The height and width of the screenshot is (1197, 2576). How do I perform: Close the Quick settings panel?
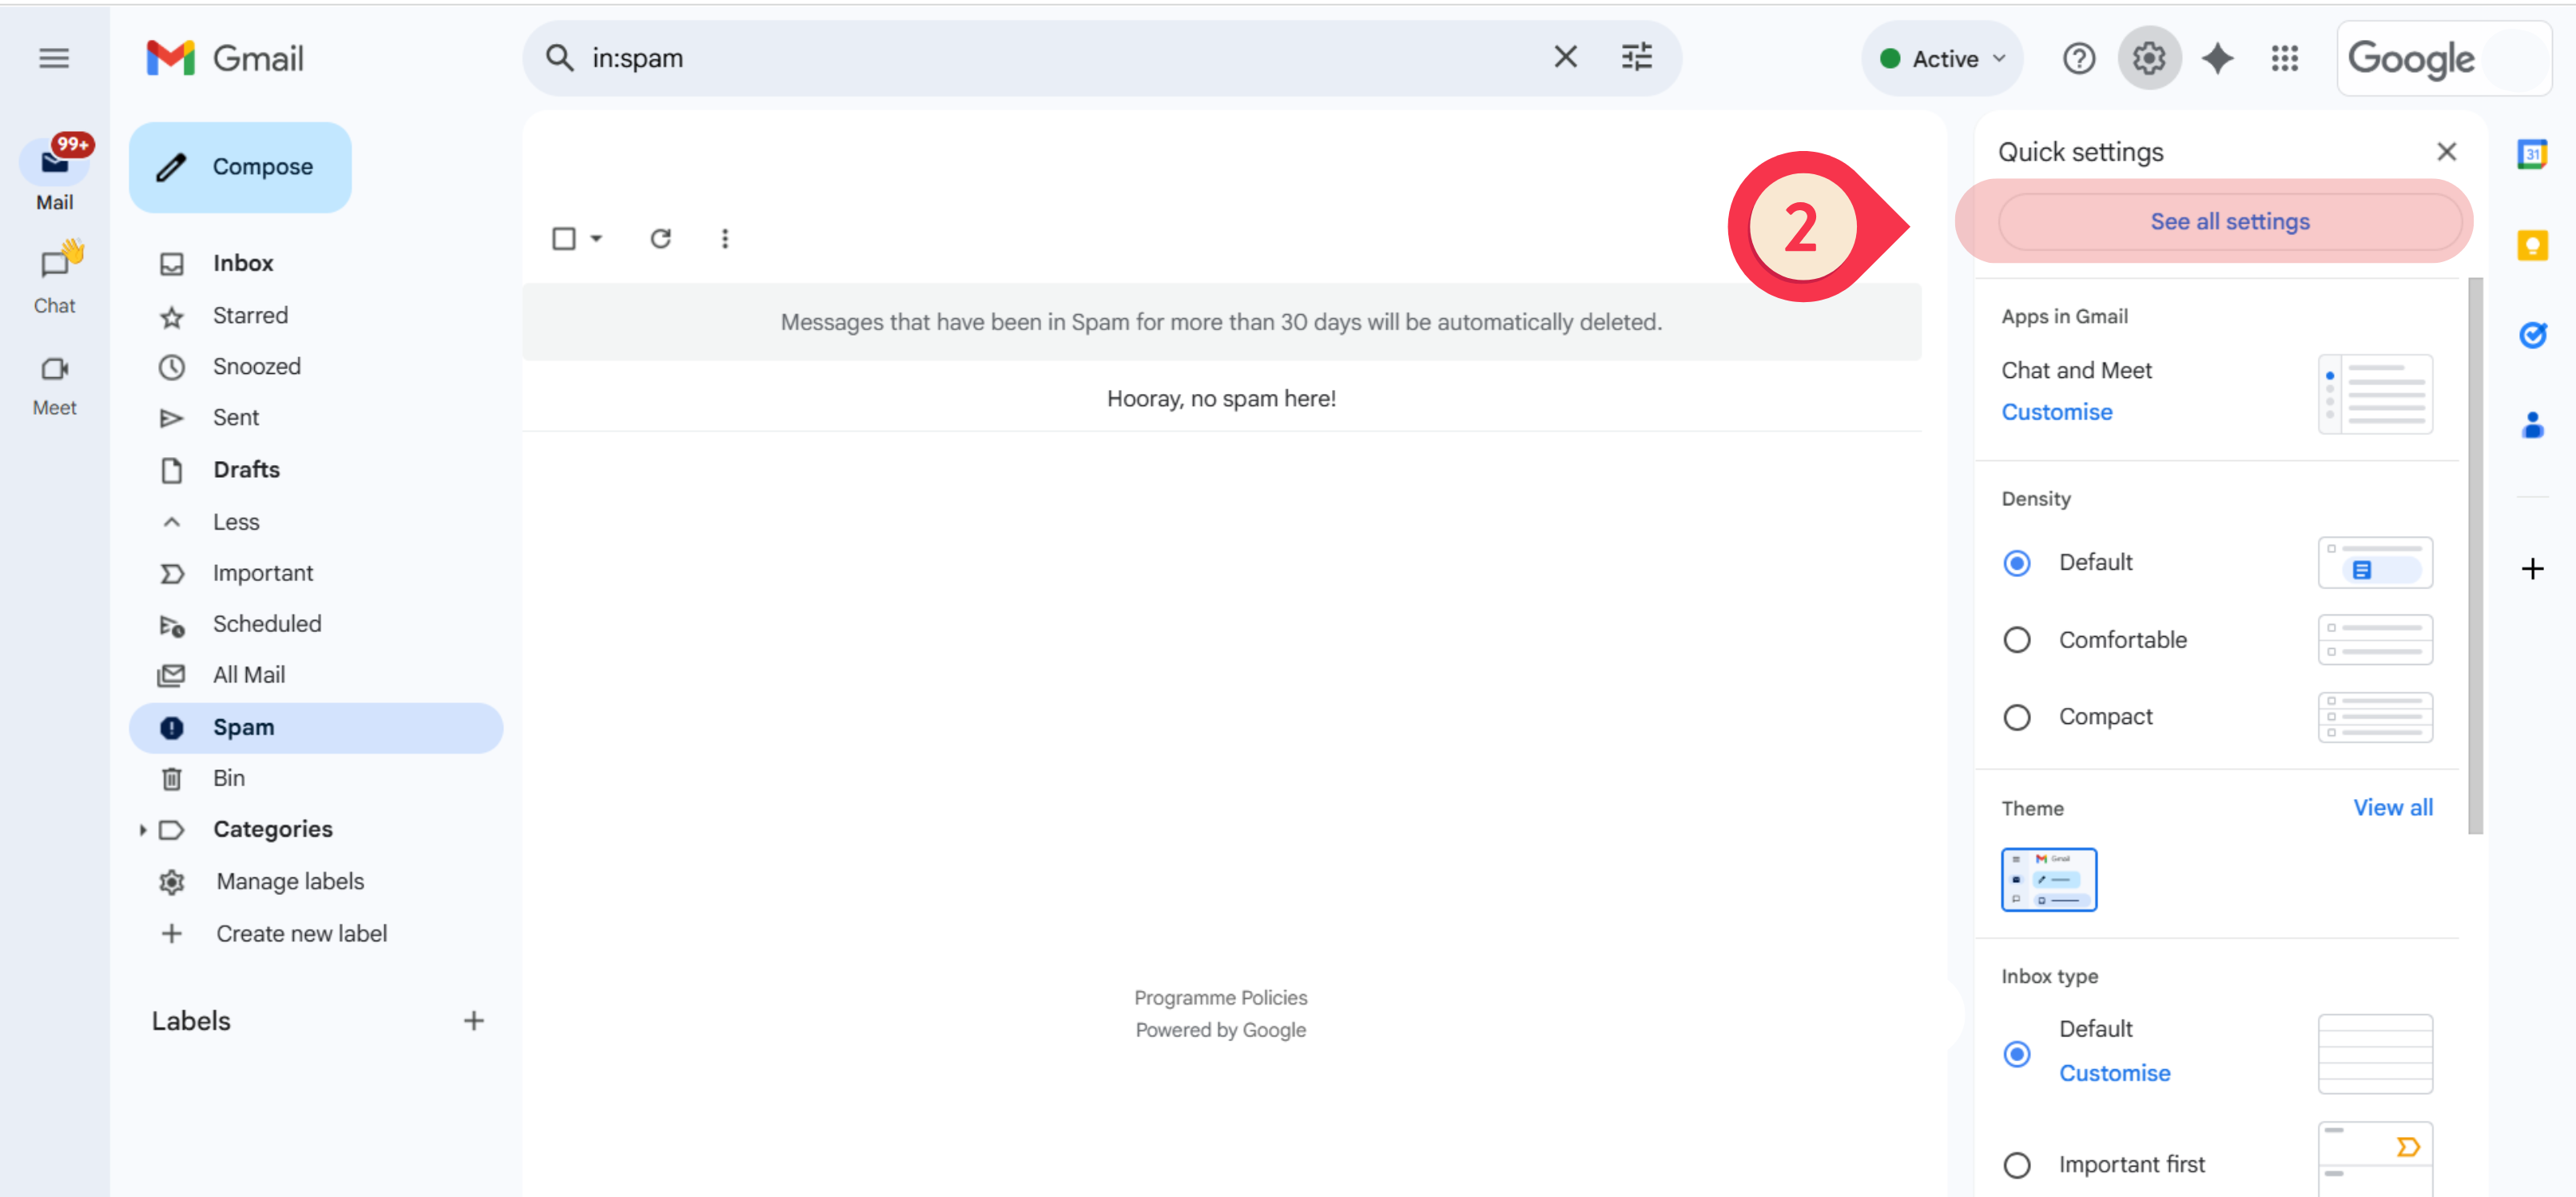click(x=2446, y=152)
